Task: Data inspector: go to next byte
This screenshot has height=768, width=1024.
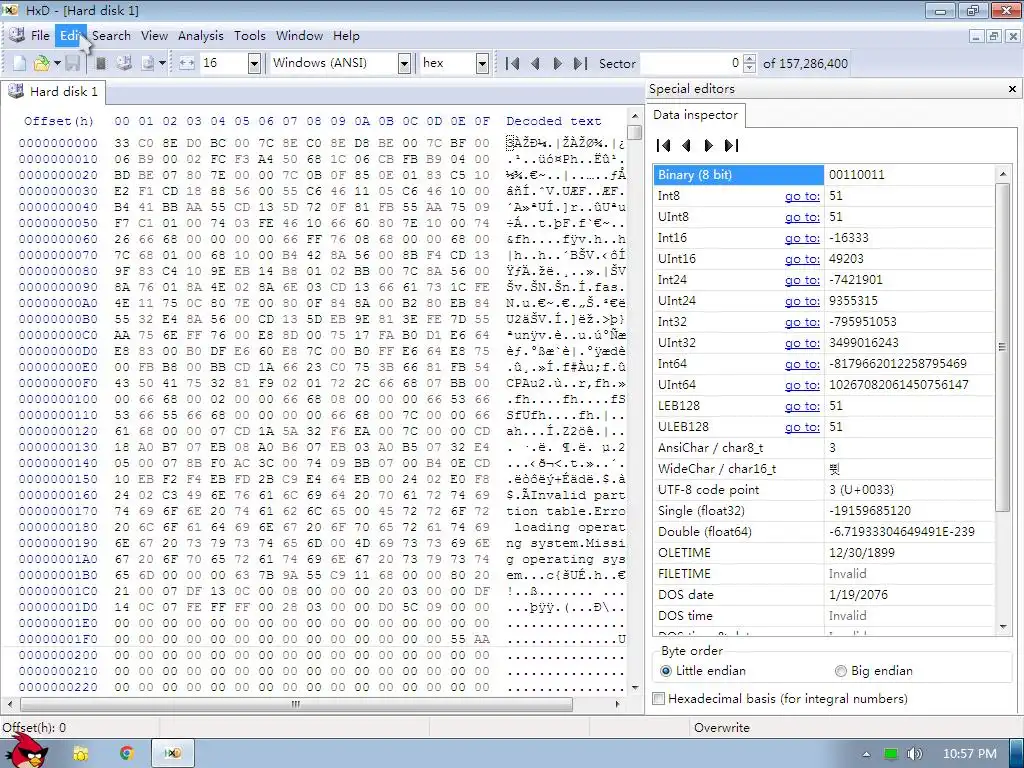Action: click(709, 146)
